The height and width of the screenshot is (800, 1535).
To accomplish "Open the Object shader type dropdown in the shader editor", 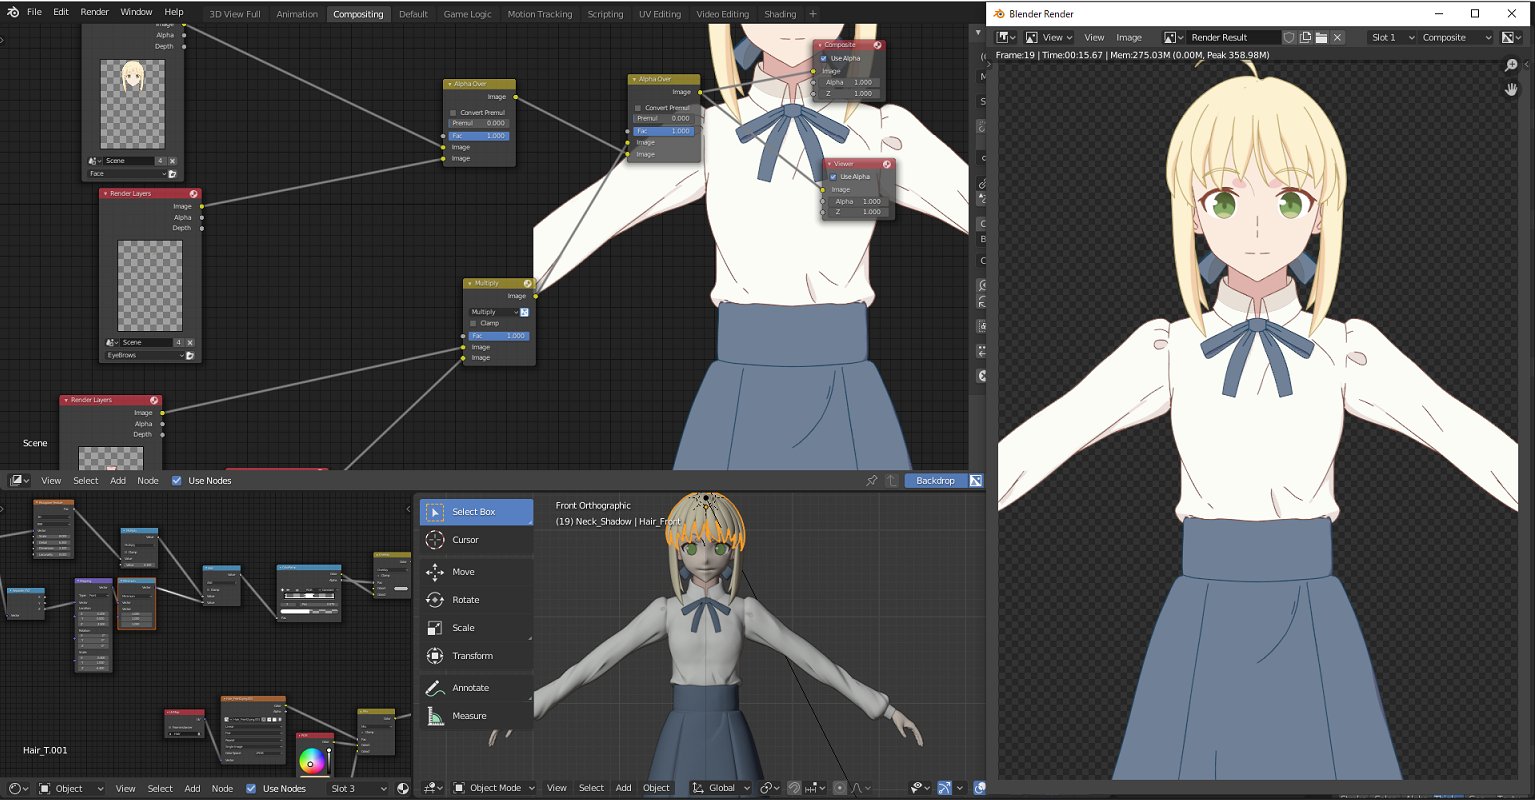I will [x=70, y=788].
